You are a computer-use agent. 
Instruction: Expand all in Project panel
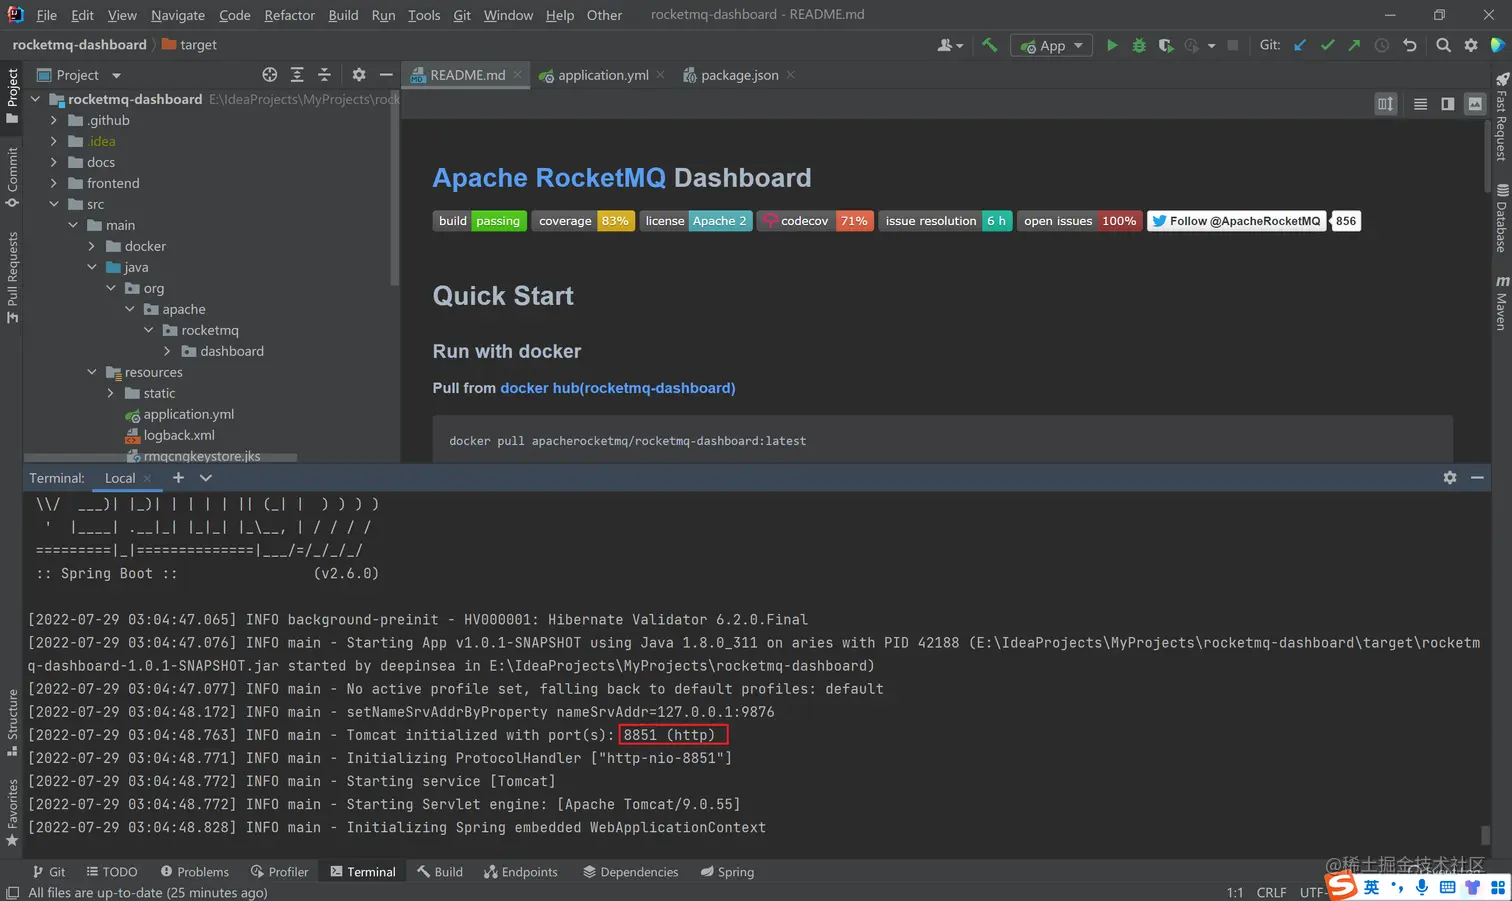pos(297,75)
